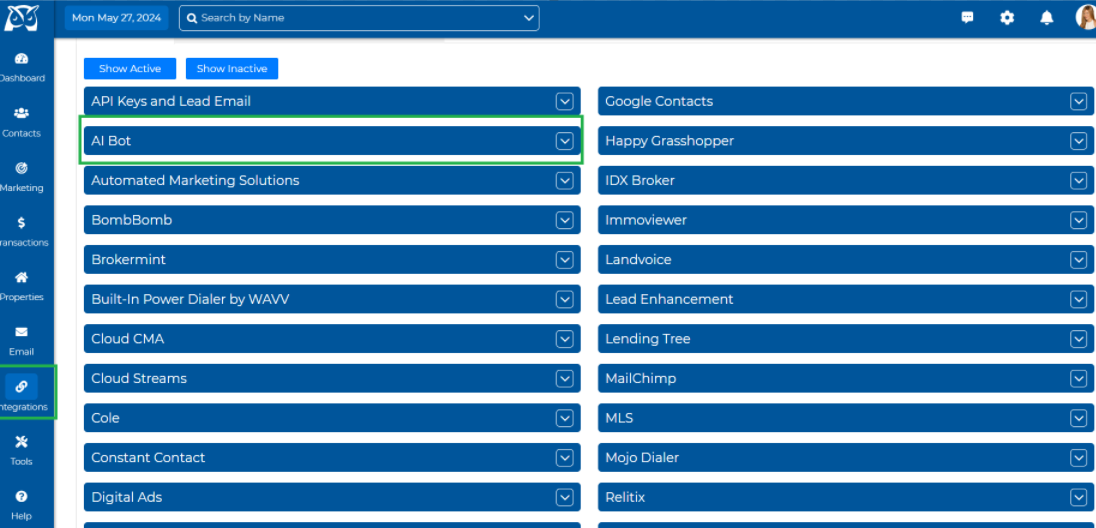The image size is (1096, 528).
Task: Click the AI Bot label text
Action: [x=111, y=141]
